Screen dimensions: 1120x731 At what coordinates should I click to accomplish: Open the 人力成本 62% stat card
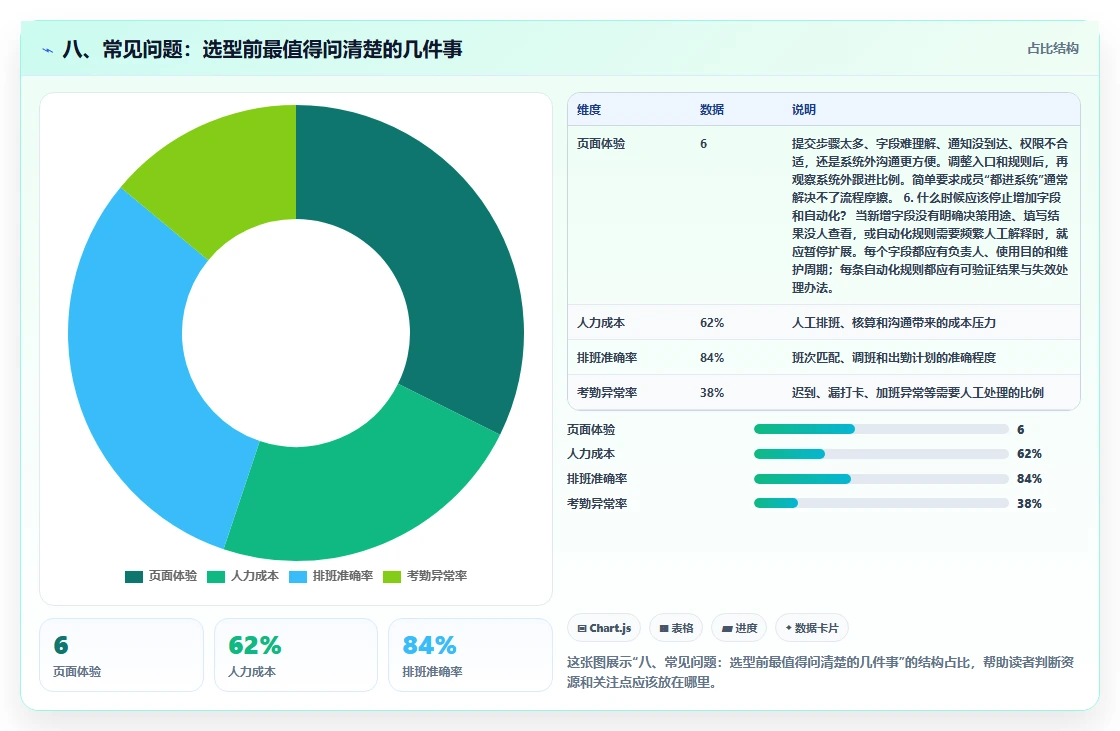(296, 655)
